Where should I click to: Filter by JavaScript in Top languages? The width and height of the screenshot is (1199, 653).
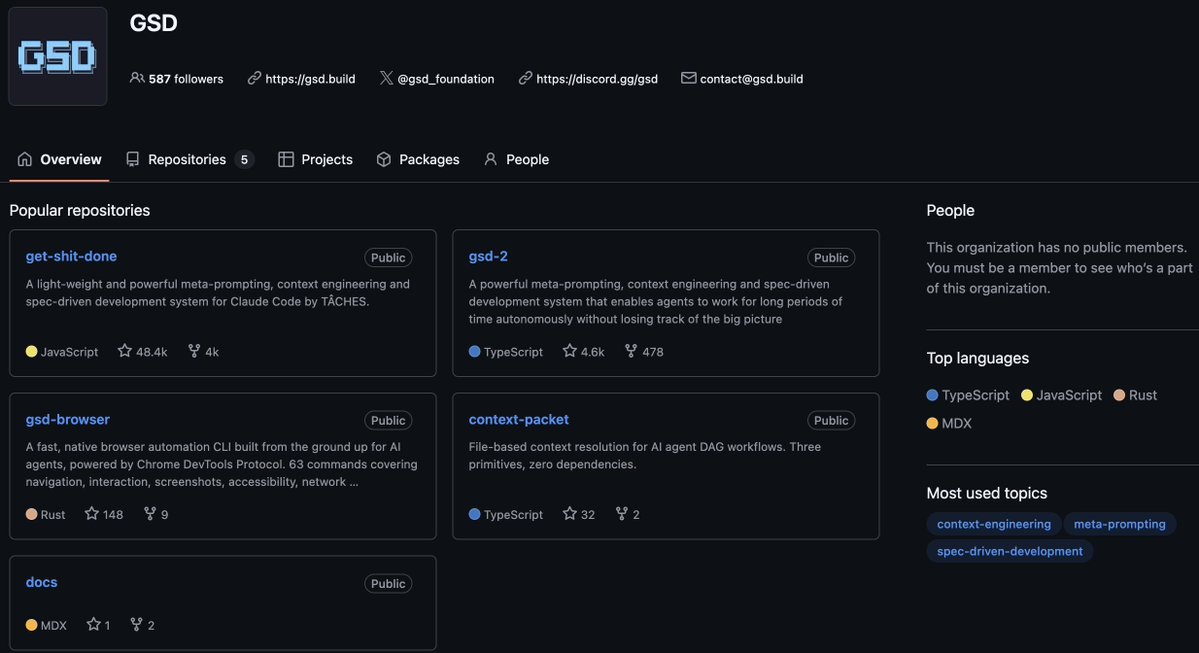pos(1061,395)
